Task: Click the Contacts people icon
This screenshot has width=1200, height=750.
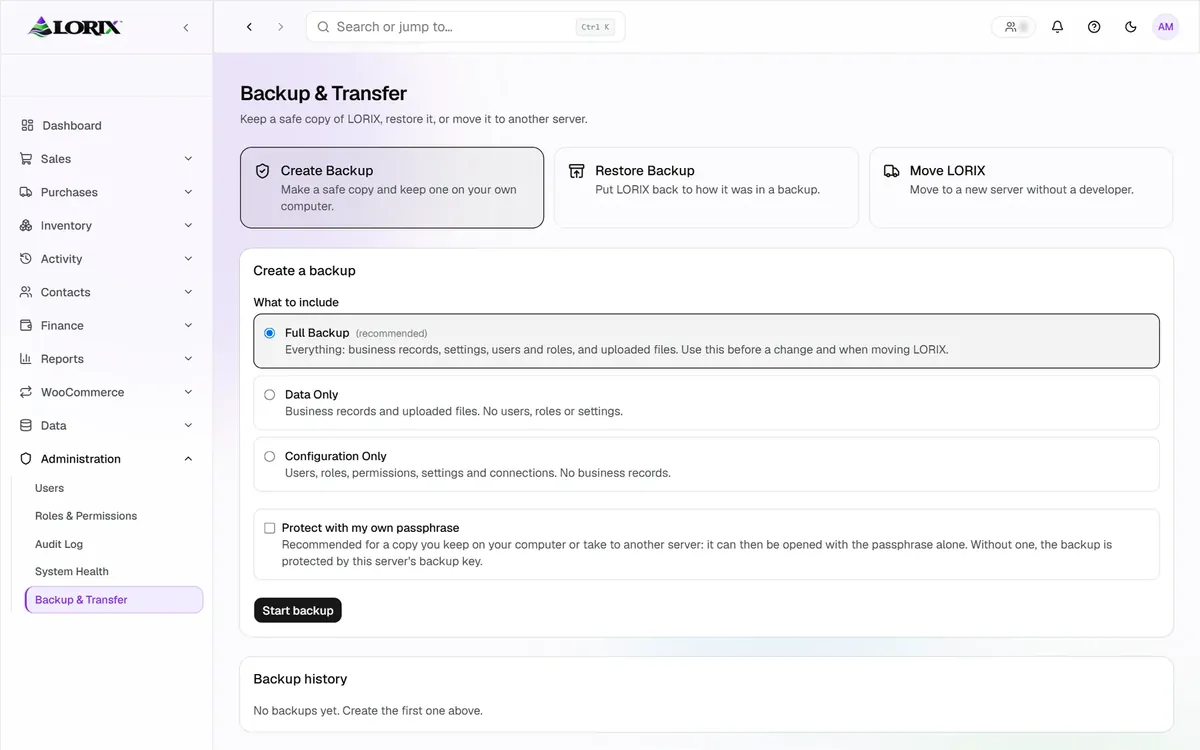Action: (26, 292)
